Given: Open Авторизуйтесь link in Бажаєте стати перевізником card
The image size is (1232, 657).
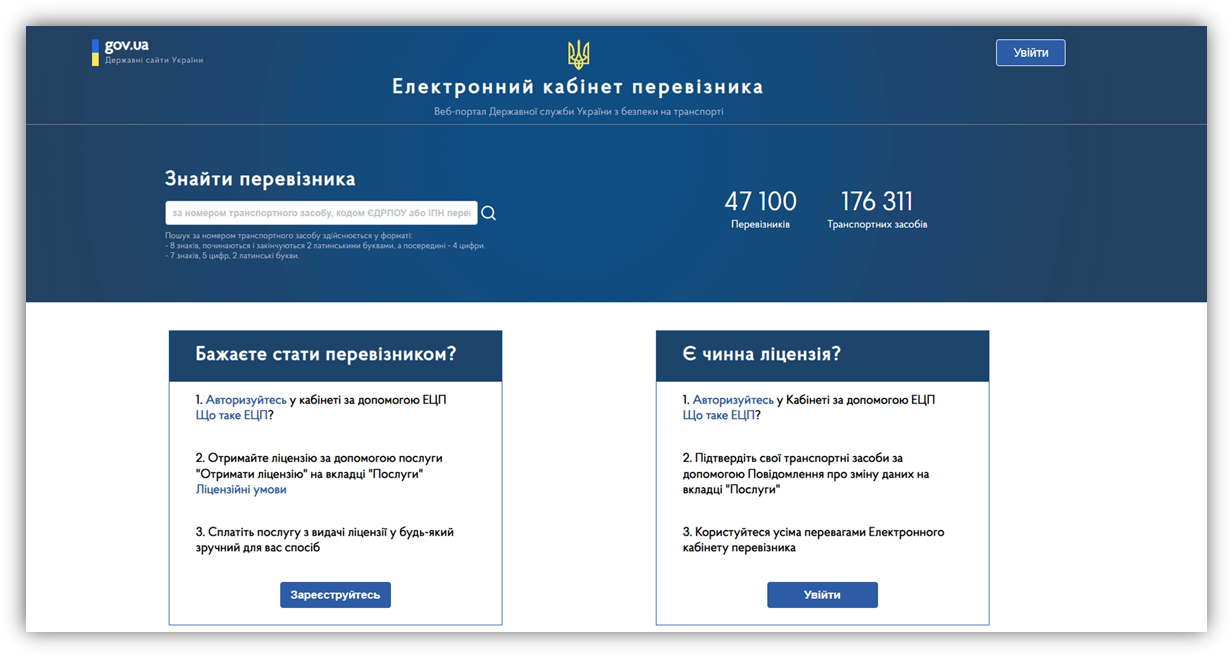Looking at the screenshot, I should [246, 400].
